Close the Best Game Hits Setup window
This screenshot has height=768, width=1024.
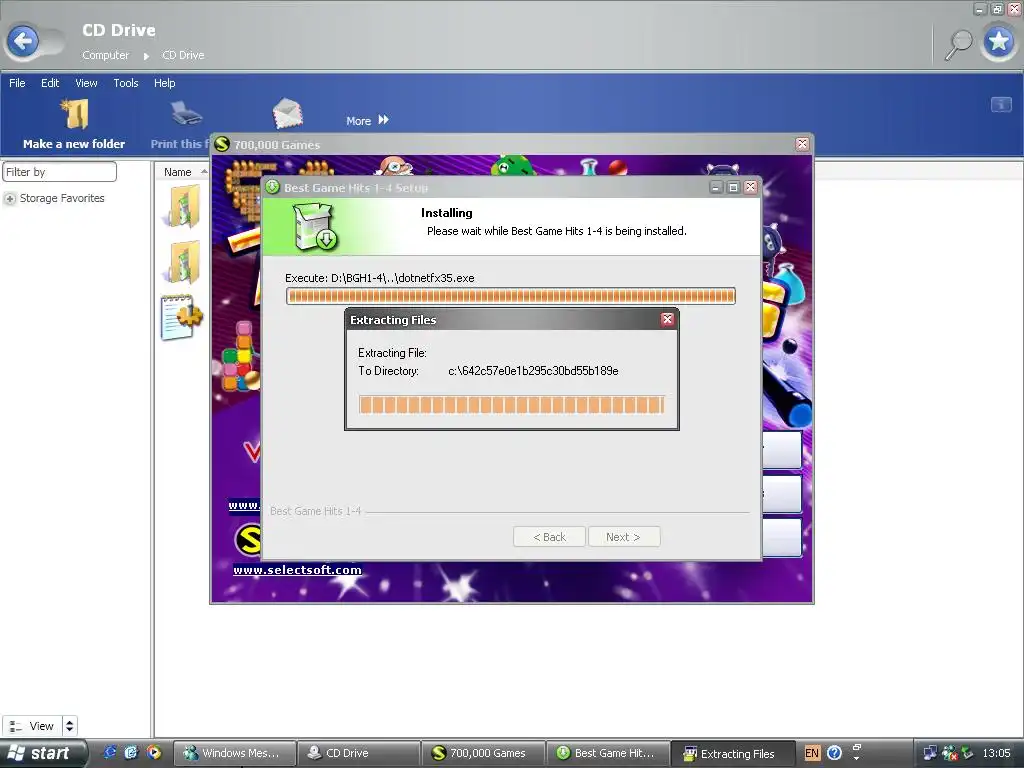coord(751,187)
